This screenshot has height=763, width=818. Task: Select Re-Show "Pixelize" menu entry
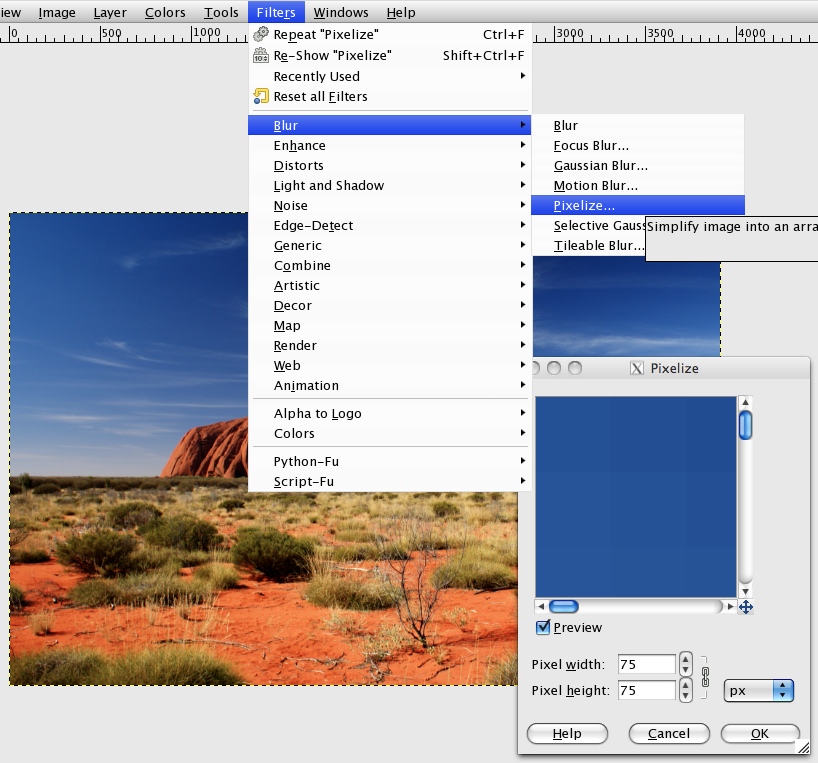[x=390, y=55]
